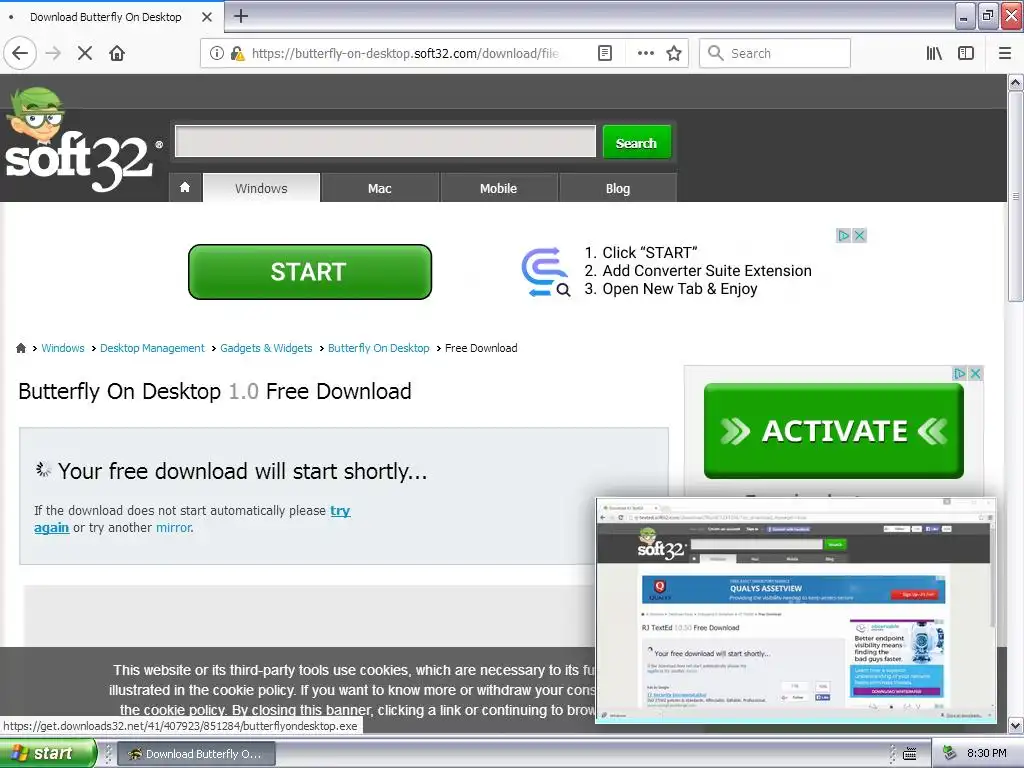
Task: Click the converter suite ad logo
Action: click(x=546, y=272)
